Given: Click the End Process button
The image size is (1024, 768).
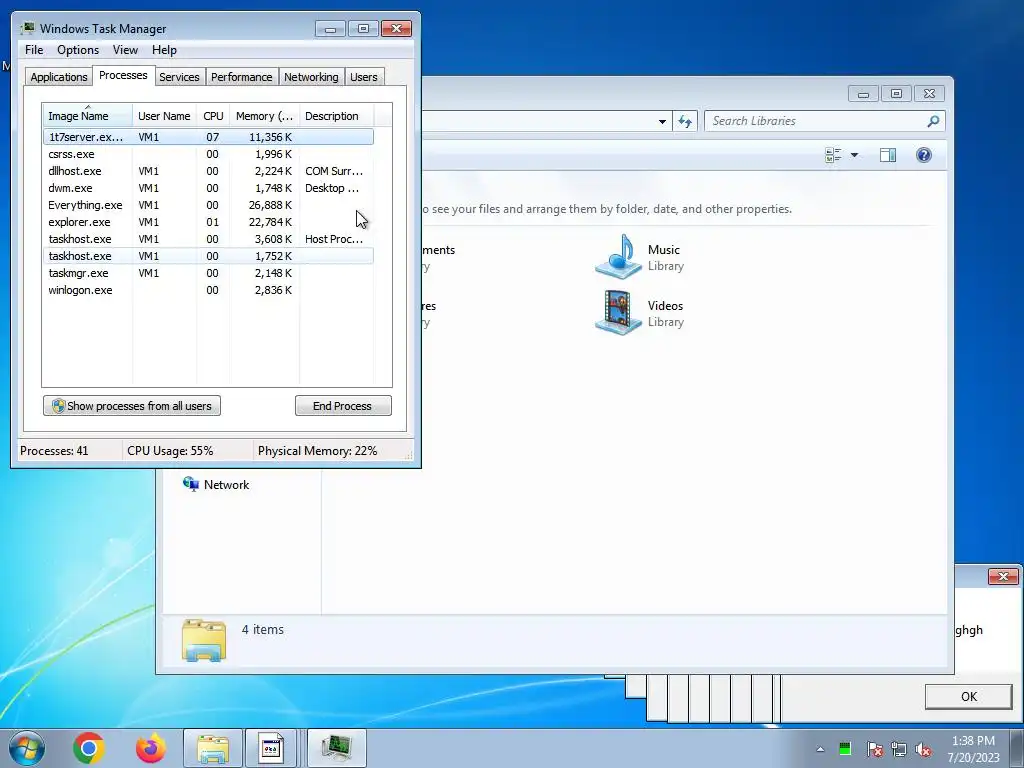Looking at the screenshot, I should click(343, 406).
